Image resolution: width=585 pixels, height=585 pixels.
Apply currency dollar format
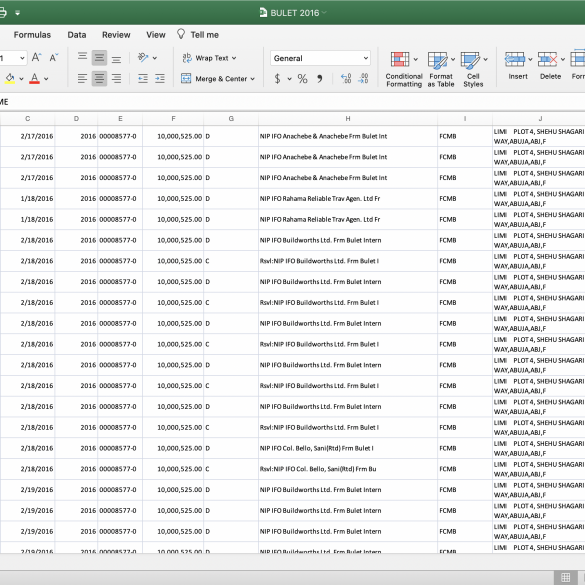277,78
